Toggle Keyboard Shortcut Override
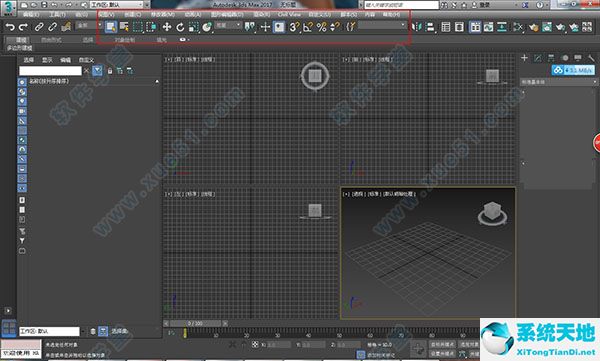The height and width of the screenshot is (361, 600). [279, 27]
